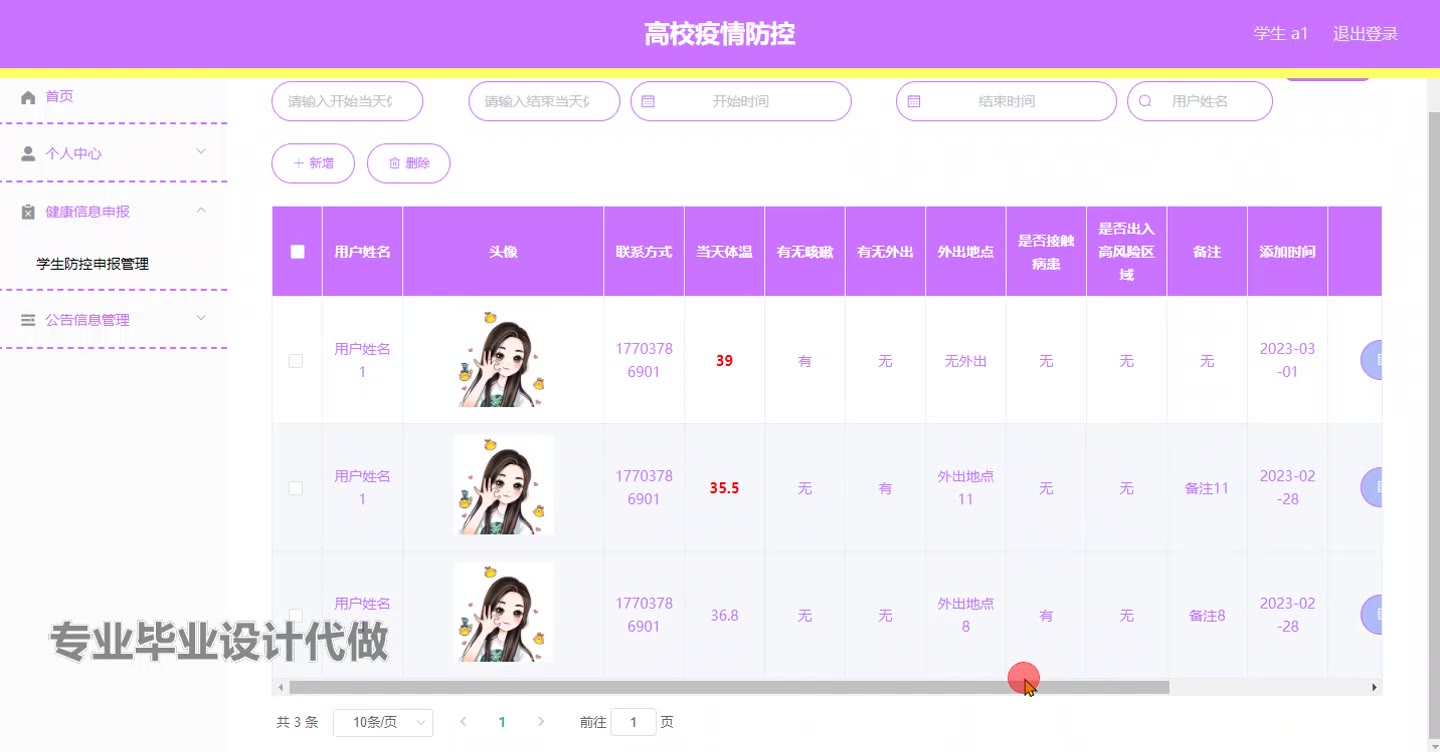Click the horizontal table scrollbar thumb
1440x752 pixels.
click(x=729, y=688)
